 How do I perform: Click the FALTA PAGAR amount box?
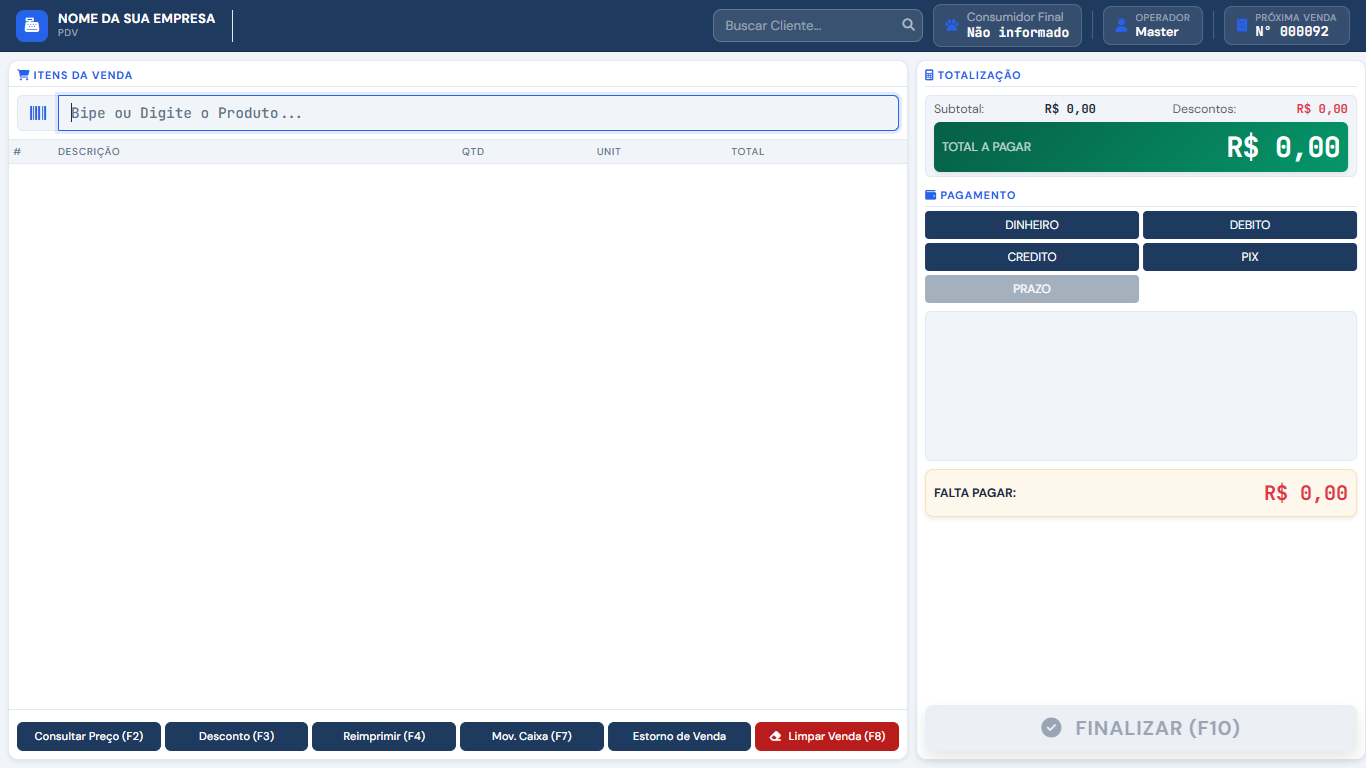[1141, 493]
